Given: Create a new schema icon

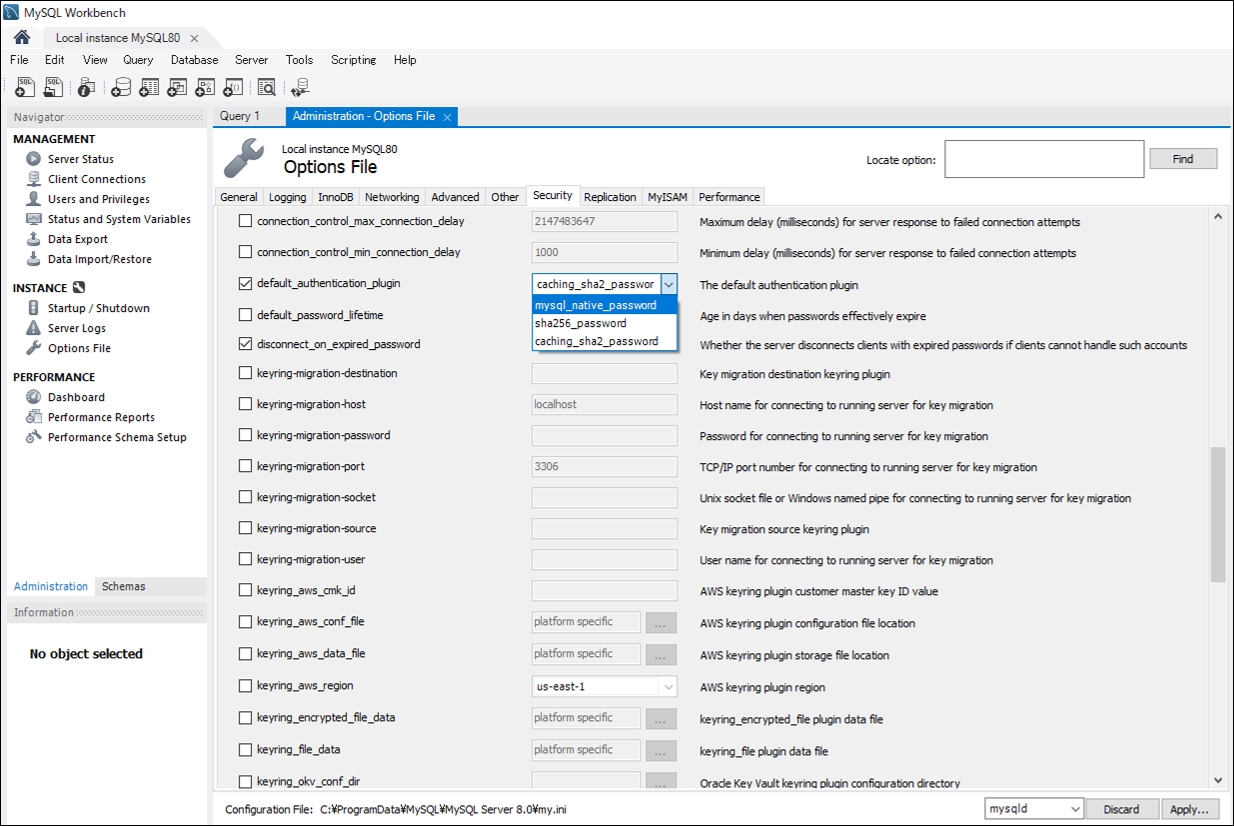Looking at the screenshot, I should (121, 88).
